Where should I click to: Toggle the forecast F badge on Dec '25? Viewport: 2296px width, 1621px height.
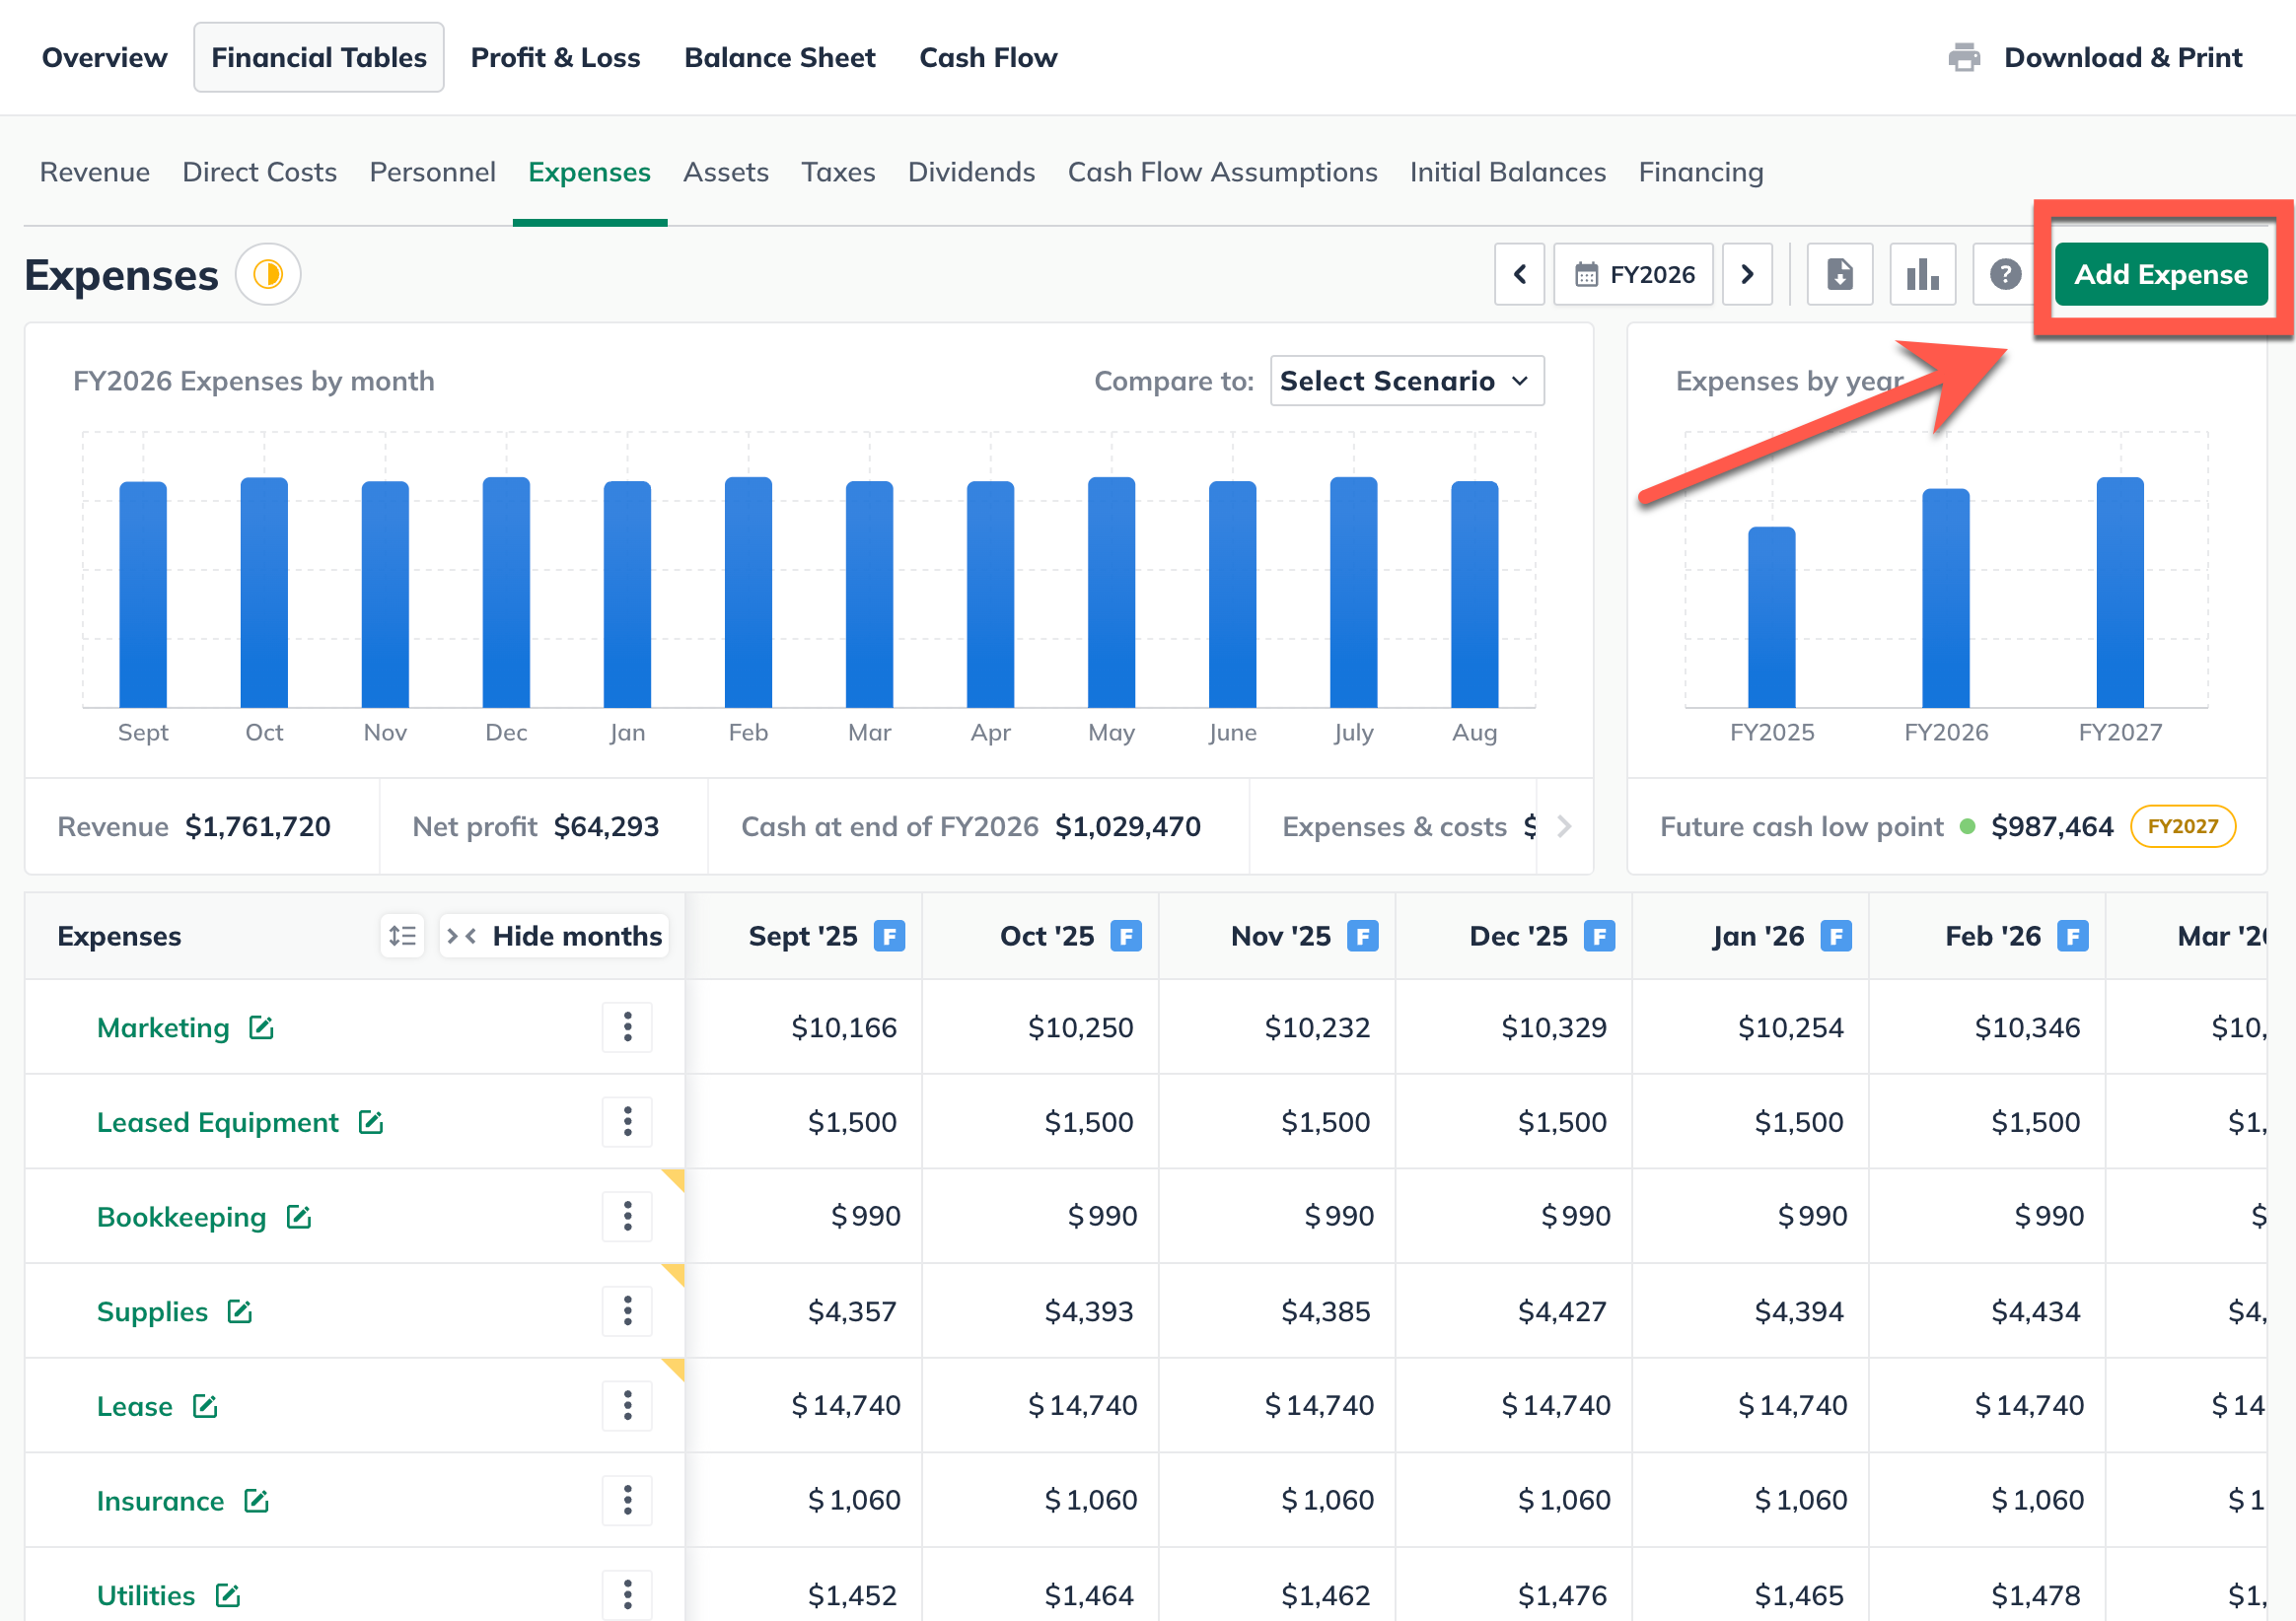(x=1599, y=936)
